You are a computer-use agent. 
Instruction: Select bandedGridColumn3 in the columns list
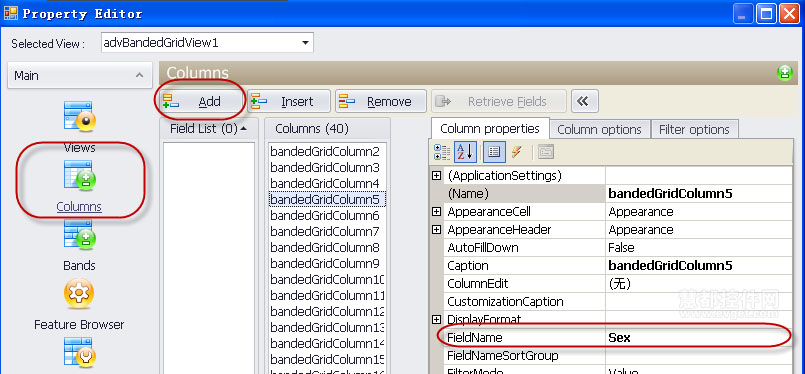click(x=327, y=167)
